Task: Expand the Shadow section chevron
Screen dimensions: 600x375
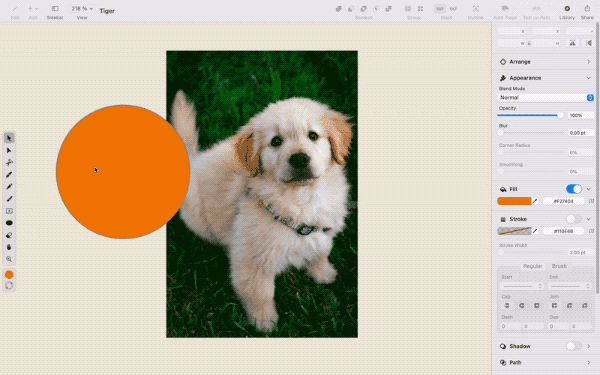Action: tap(588, 346)
